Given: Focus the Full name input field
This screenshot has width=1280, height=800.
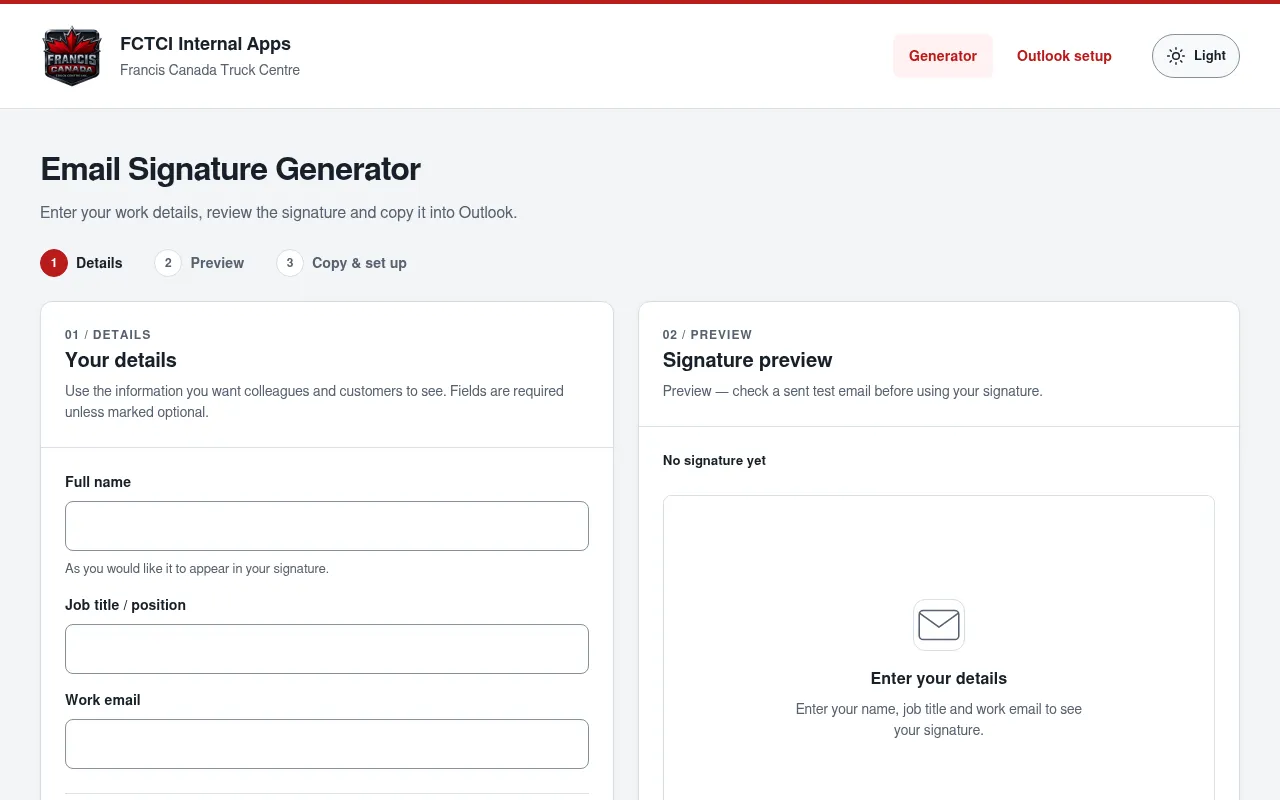Looking at the screenshot, I should (x=327, y=526).
